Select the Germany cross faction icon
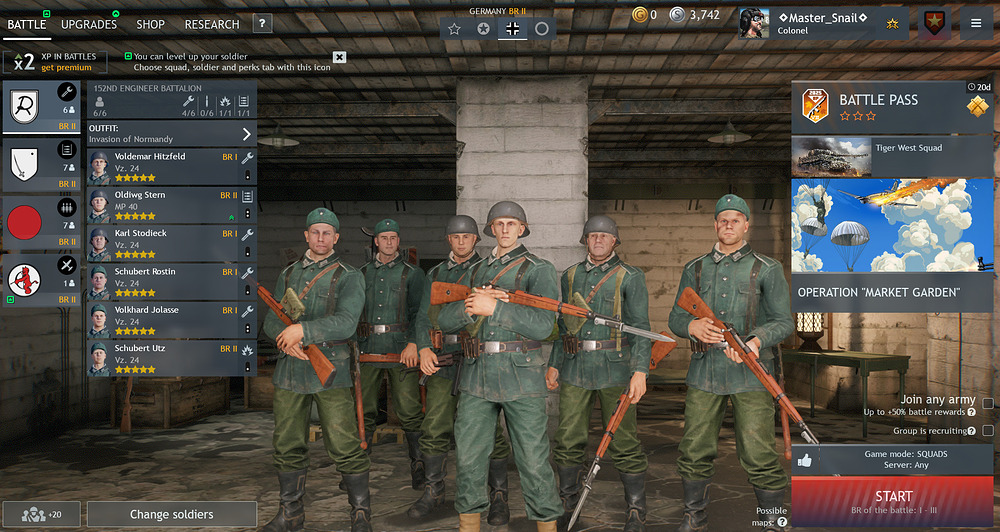This screenshot has width=1000, height=532. [513, 29]
